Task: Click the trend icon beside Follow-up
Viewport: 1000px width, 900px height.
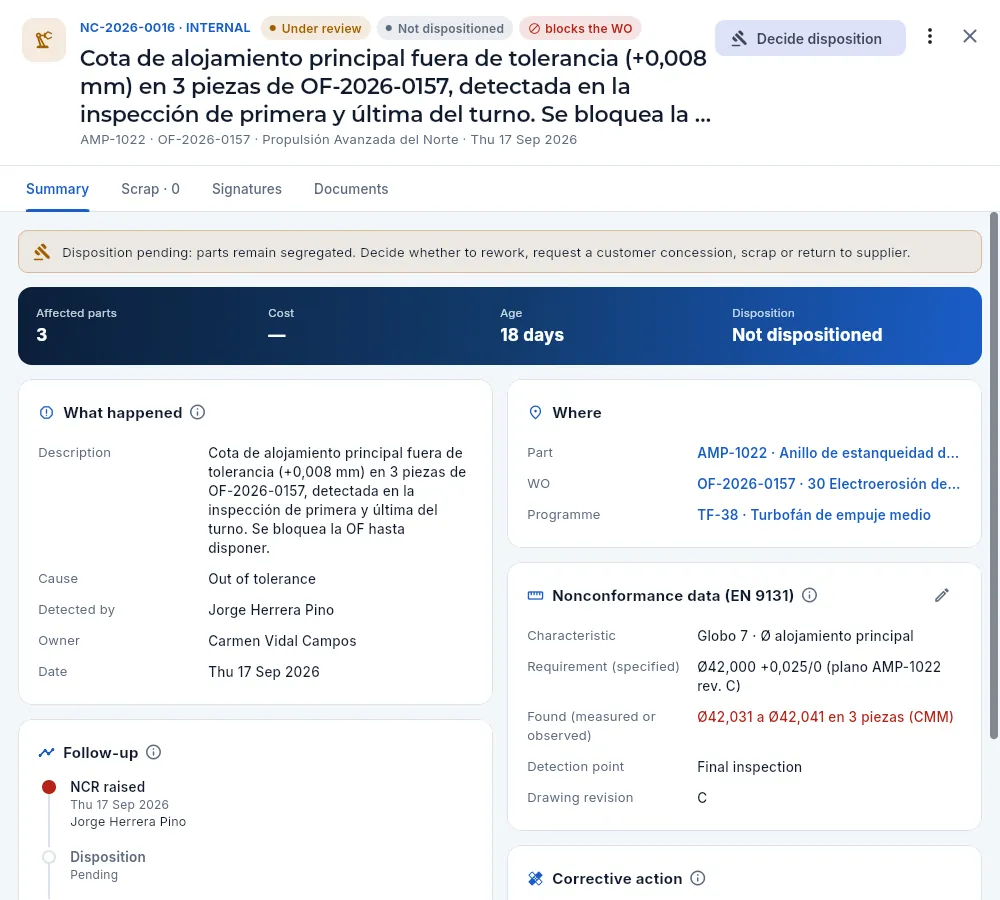Action: pyautogui.click(x=47, y=753)
